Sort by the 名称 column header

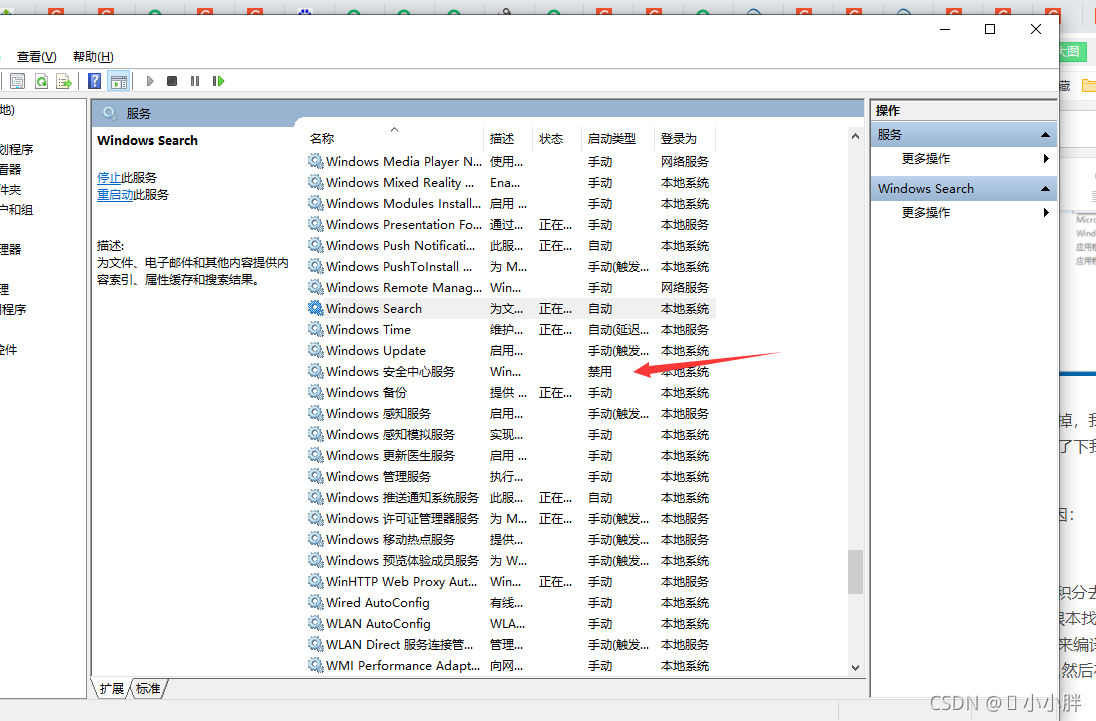(x=394, y=138)
